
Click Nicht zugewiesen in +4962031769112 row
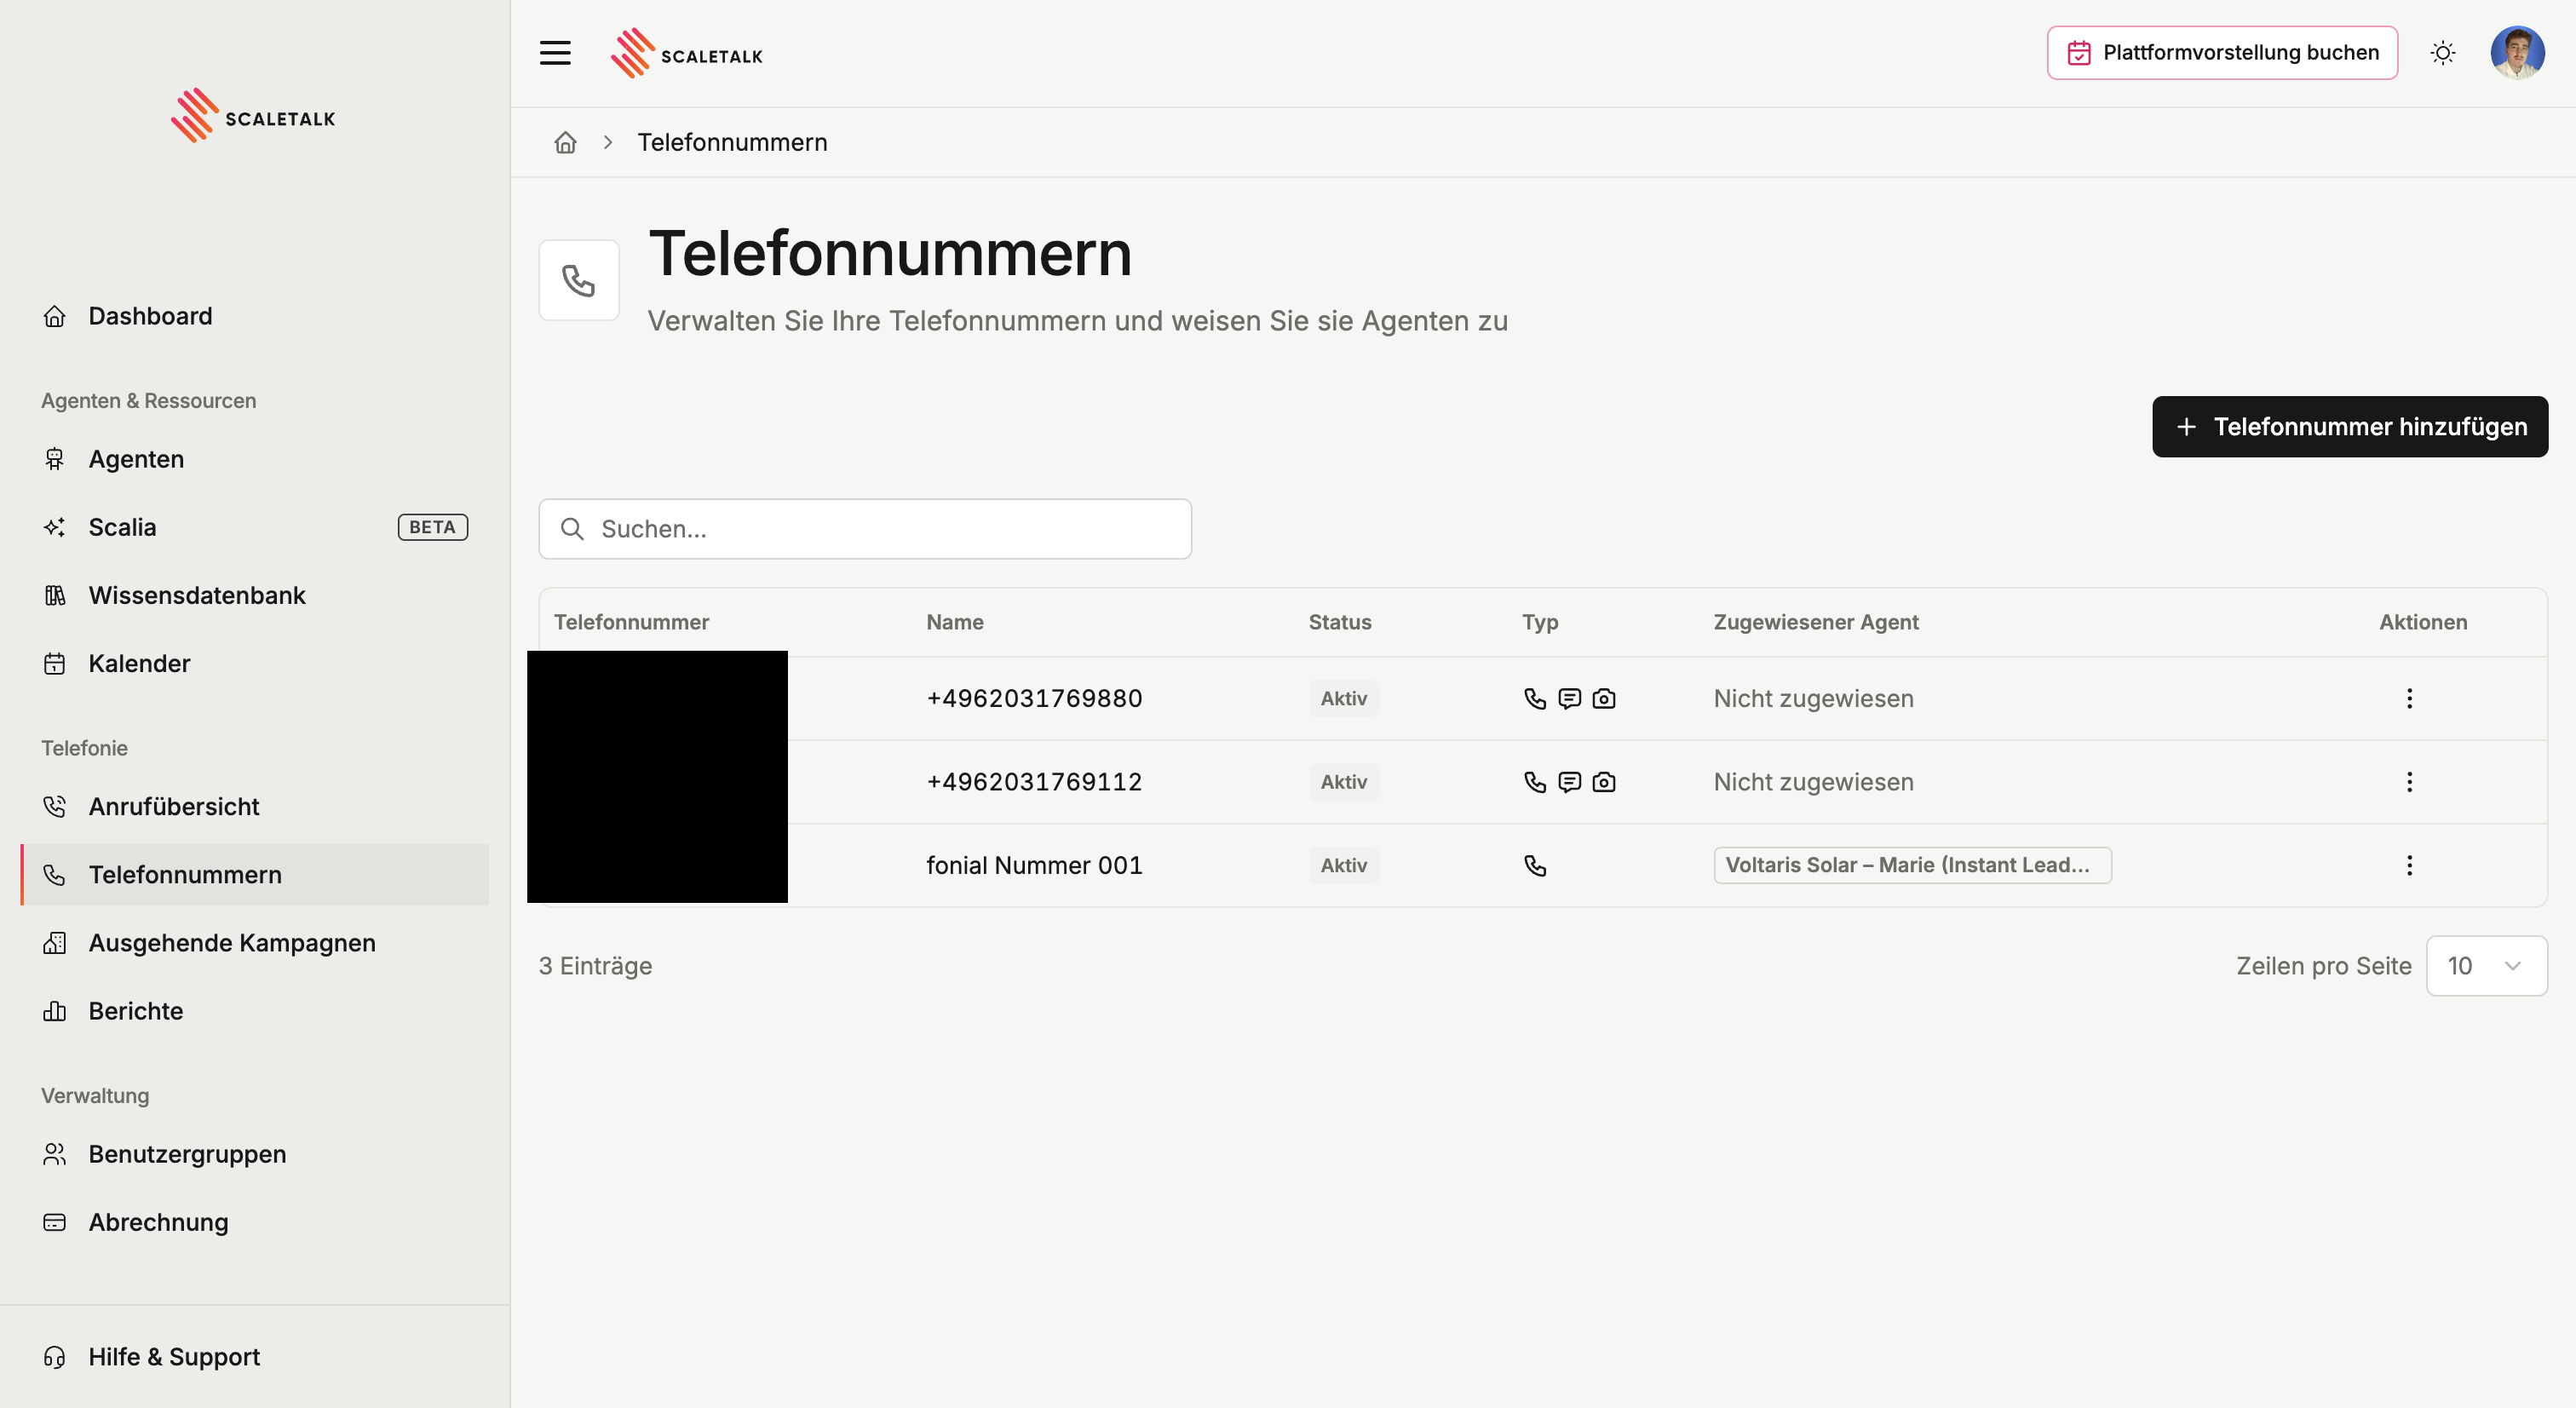1813,782
